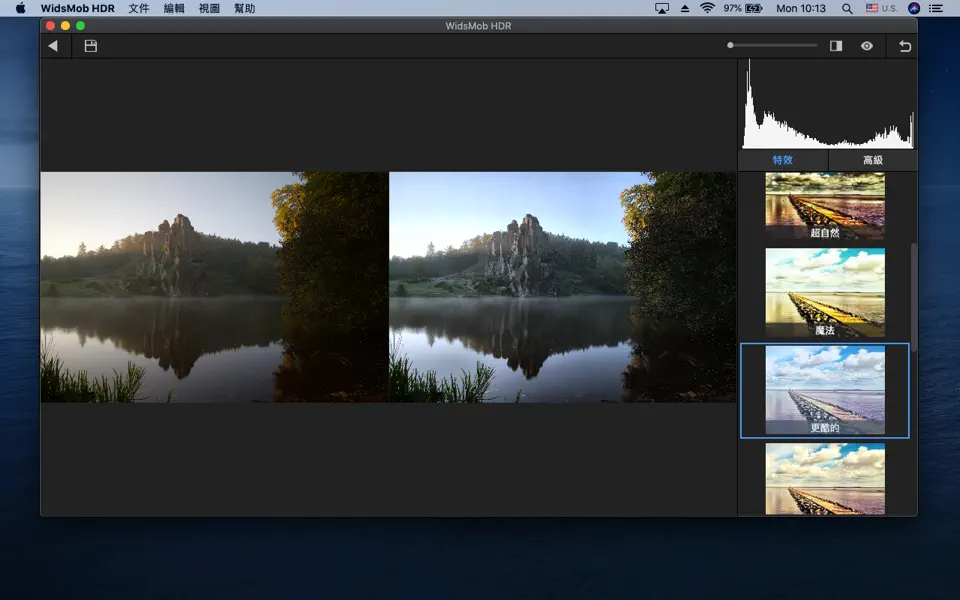Open the 視圖 menu

[x=210, y=8]
